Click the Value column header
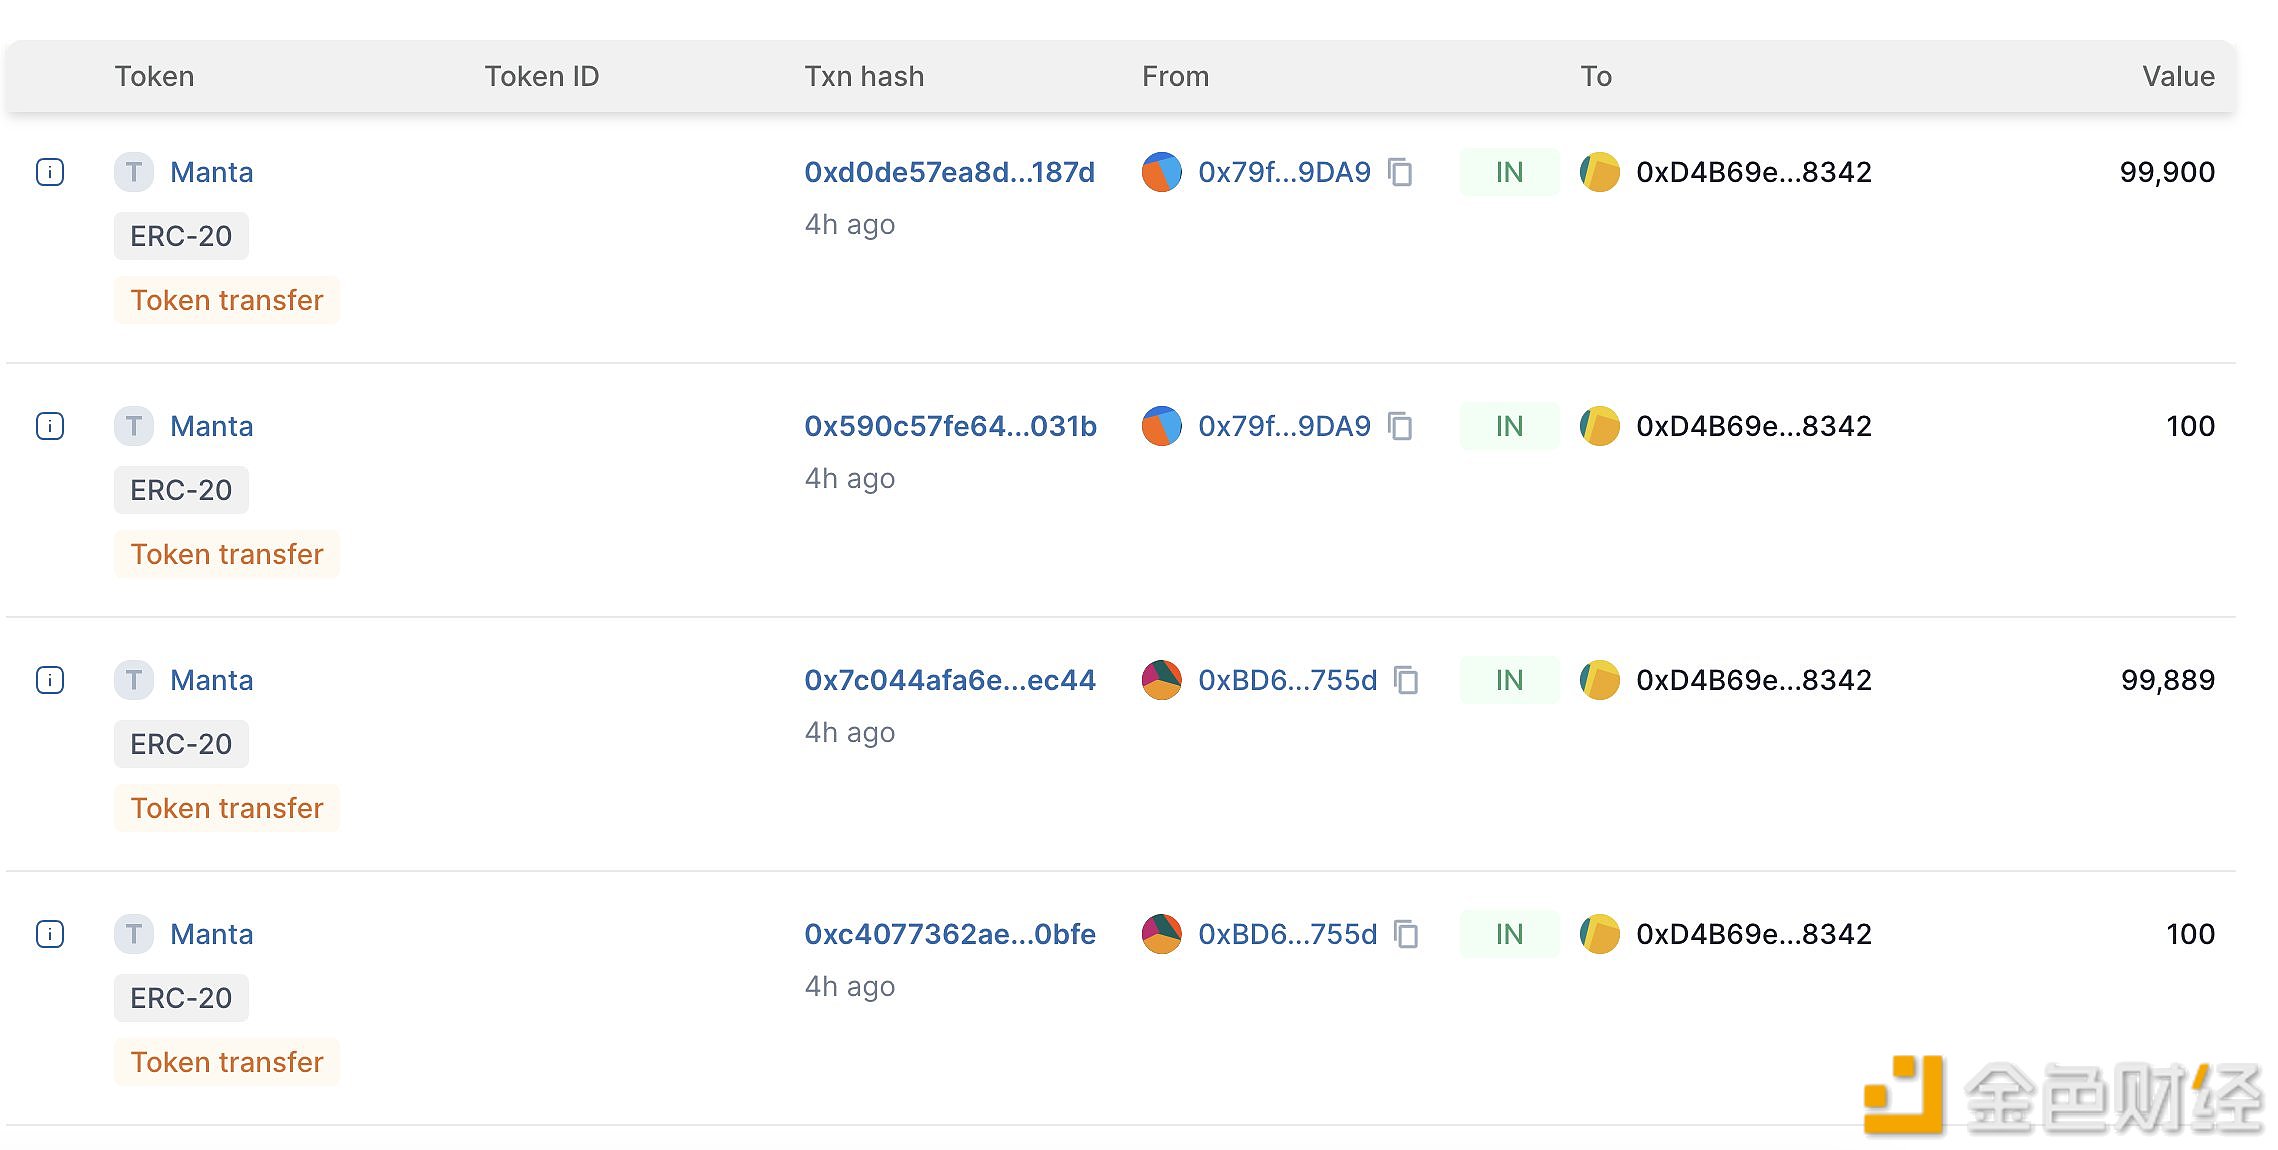Screen dimensions: 2278x1150 pyautogui.click(x=2177, y=76)
